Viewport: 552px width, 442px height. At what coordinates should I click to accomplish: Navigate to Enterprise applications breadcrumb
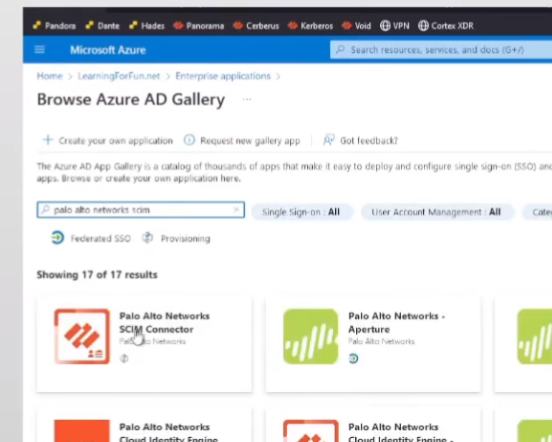pyautogui.click(x=223, y=76)
